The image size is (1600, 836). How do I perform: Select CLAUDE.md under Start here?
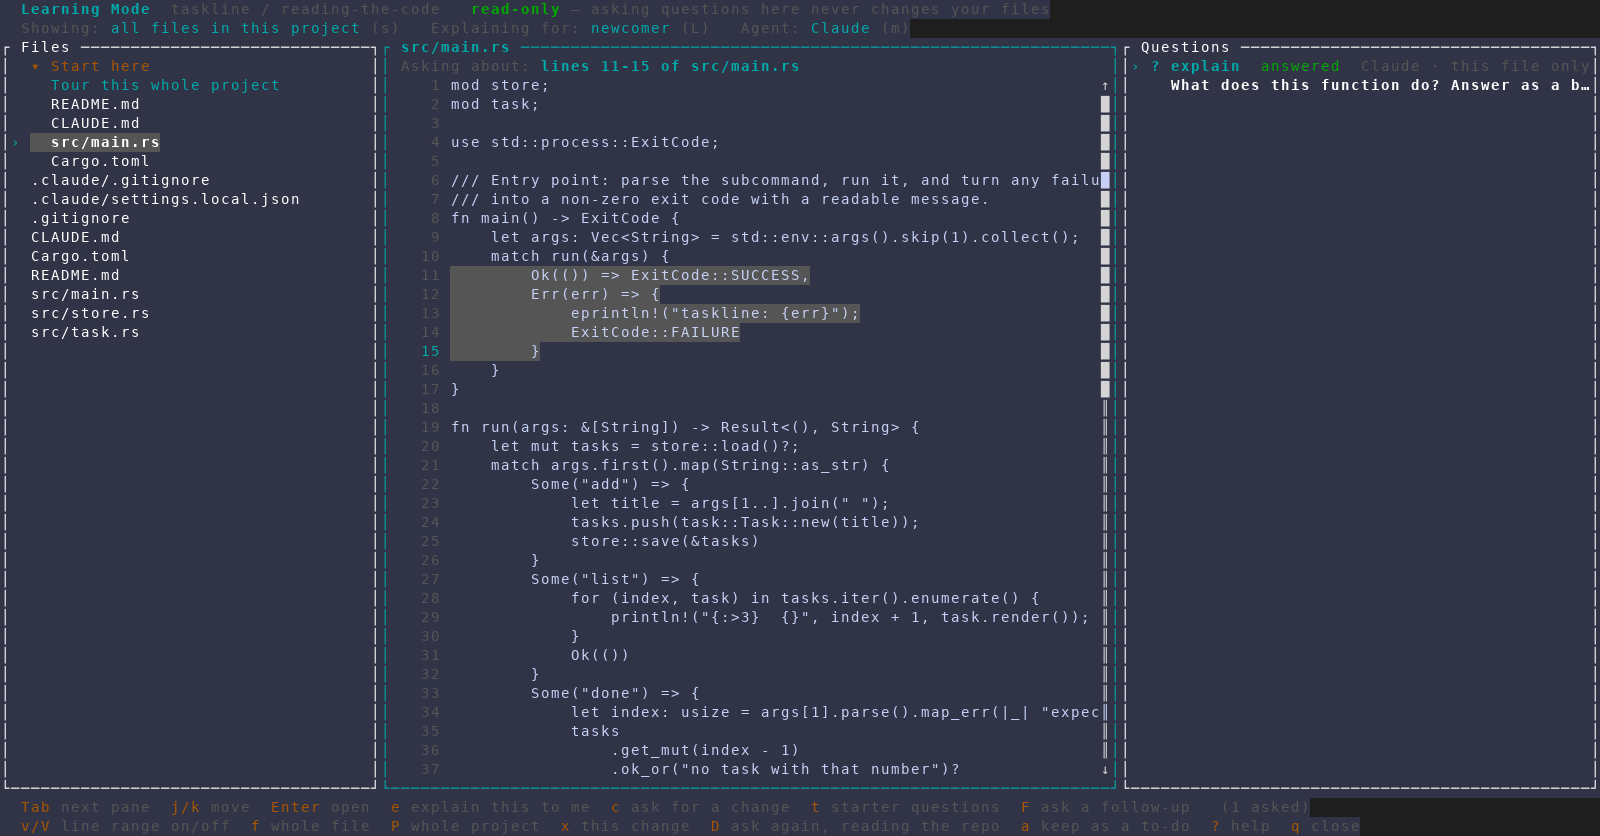(95, 124)
